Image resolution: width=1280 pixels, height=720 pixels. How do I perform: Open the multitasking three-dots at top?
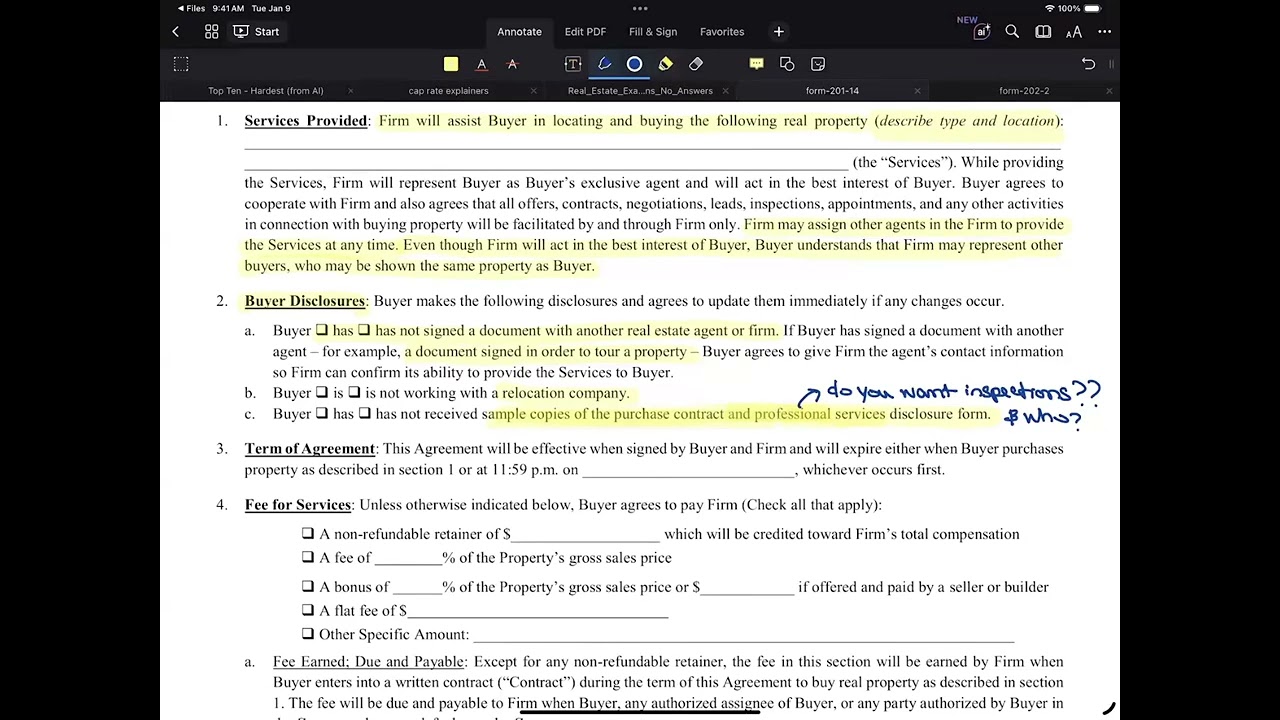click(640, 8)
